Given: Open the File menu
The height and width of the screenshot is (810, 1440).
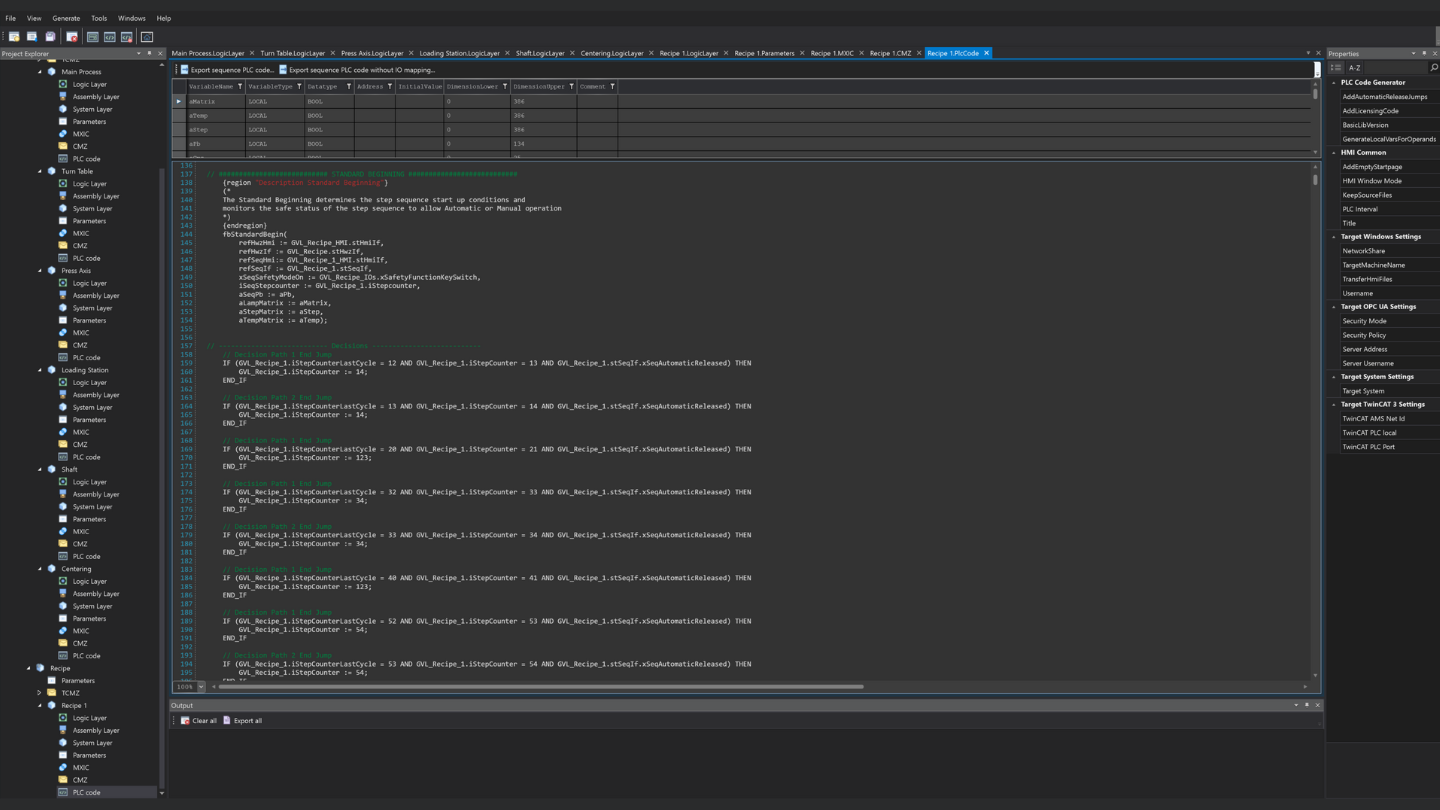Looking at the screenshot, I should pyautogui.click(x=11, y=18).
